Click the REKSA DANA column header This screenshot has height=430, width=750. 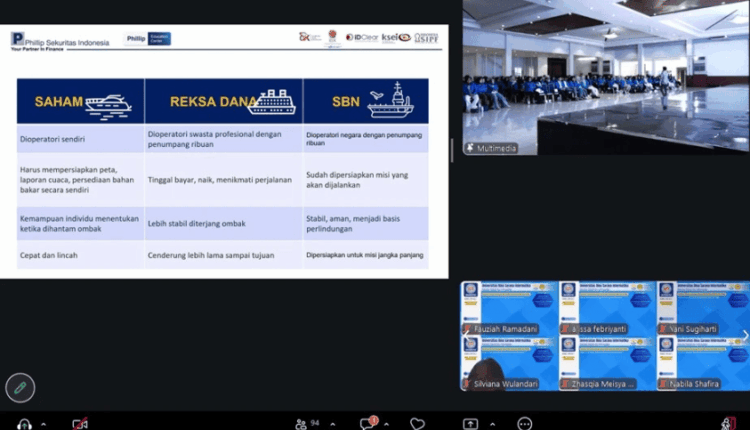pos(224,101)
